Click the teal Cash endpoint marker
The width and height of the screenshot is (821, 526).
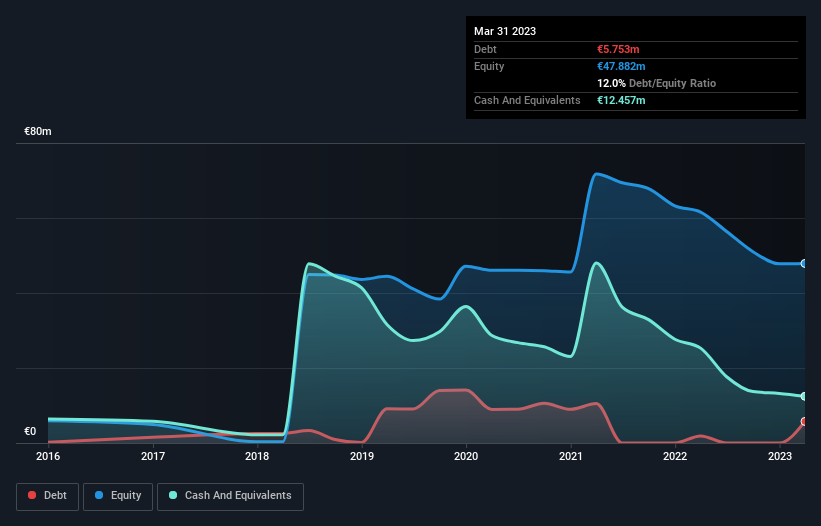(804, 396)
